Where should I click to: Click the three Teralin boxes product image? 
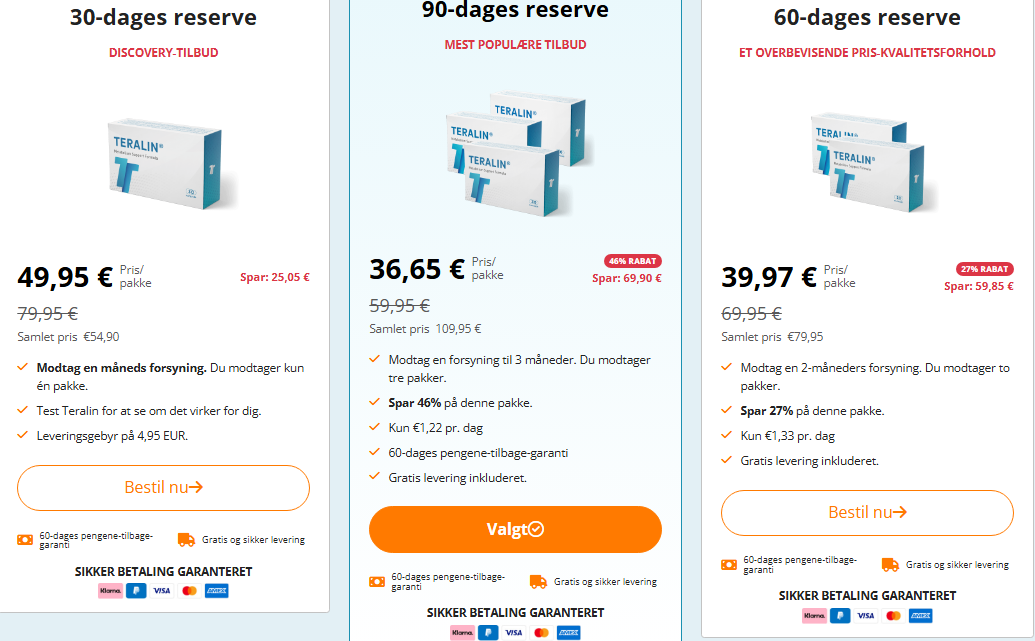(516, 150)
